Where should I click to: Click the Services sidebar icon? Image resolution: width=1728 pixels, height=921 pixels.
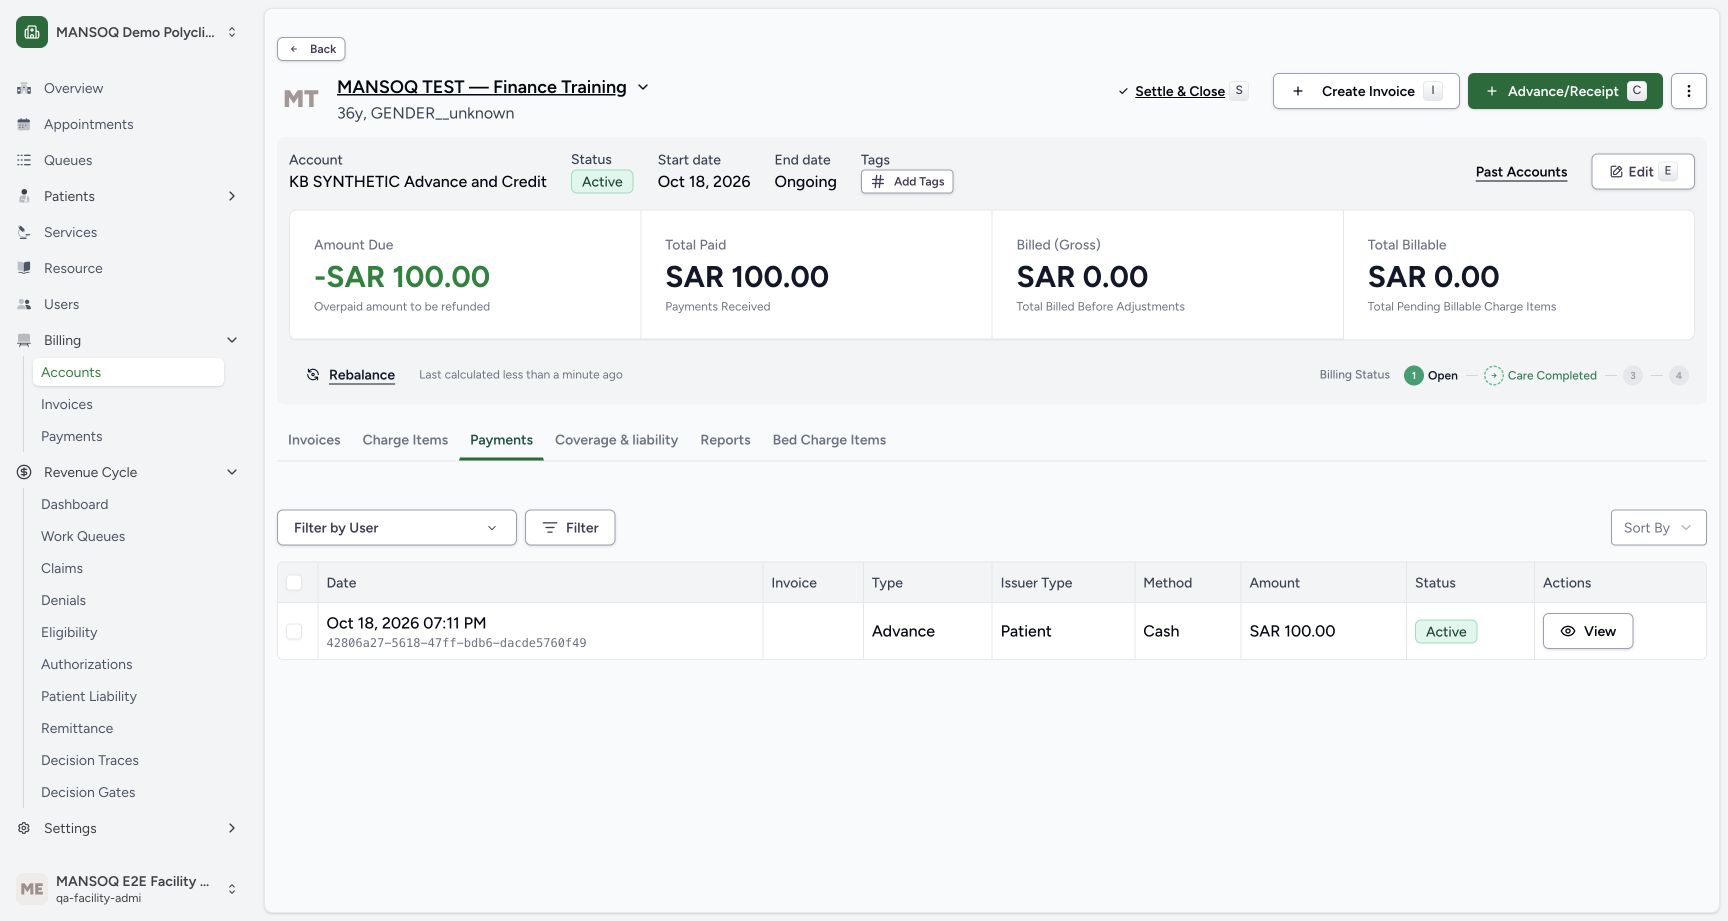tap(24, 232)
